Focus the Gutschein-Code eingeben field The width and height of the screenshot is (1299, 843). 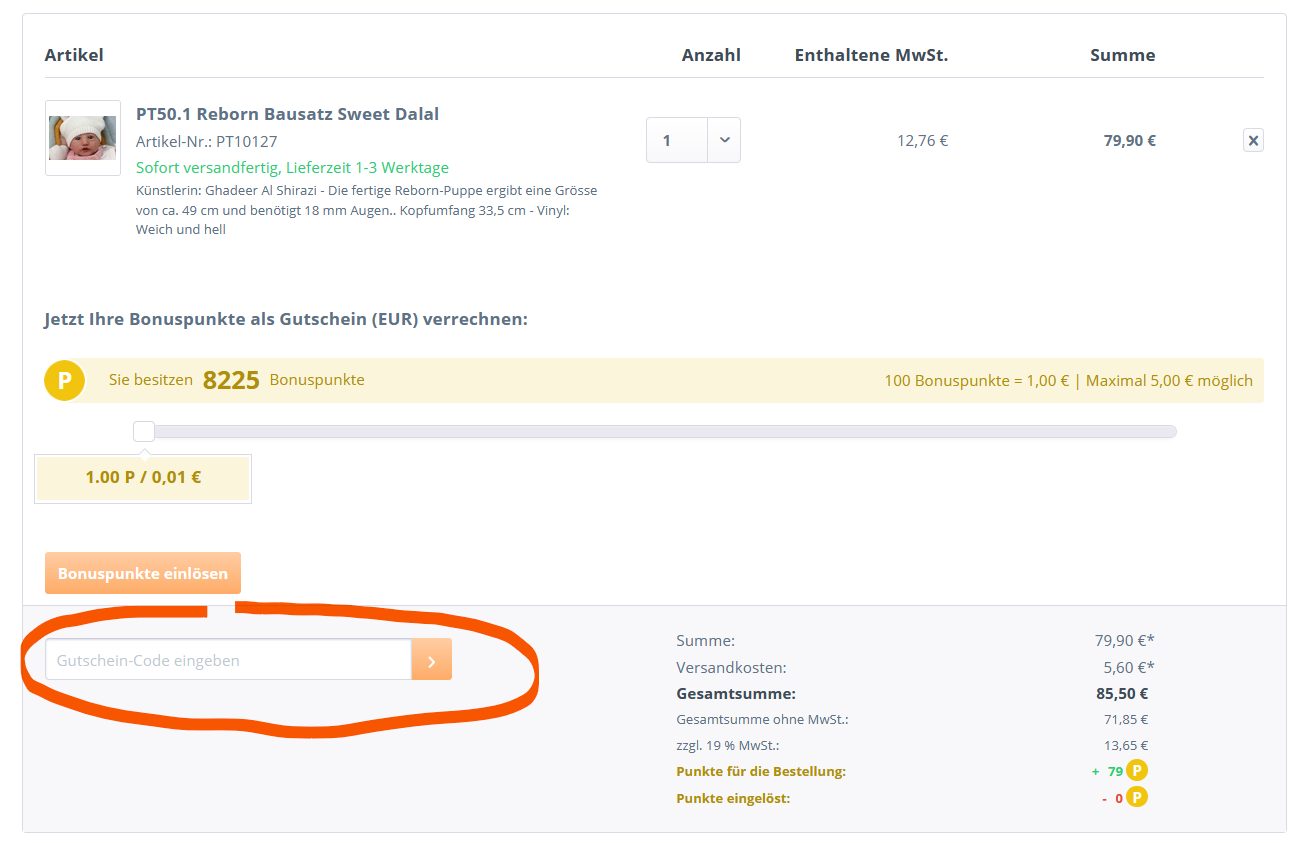pos(228,661)
